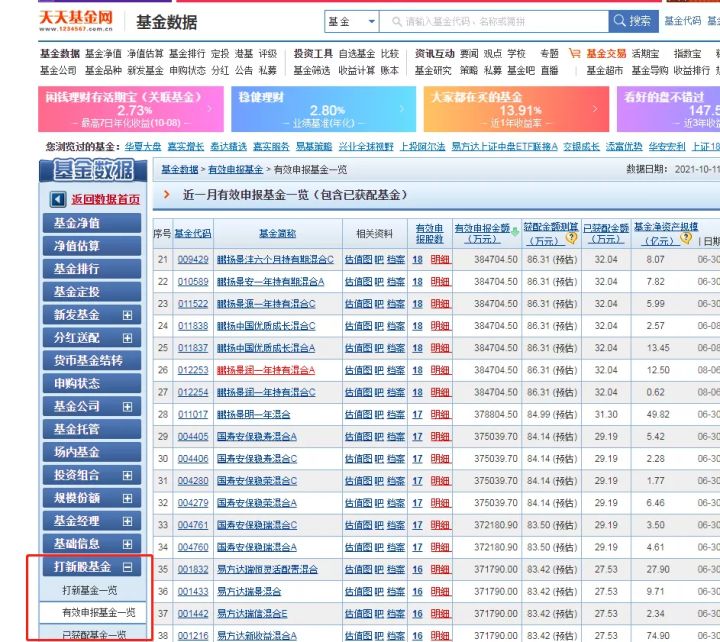
Task: Expand the 基金公司 sidebar section
Action: coord(127,407)
